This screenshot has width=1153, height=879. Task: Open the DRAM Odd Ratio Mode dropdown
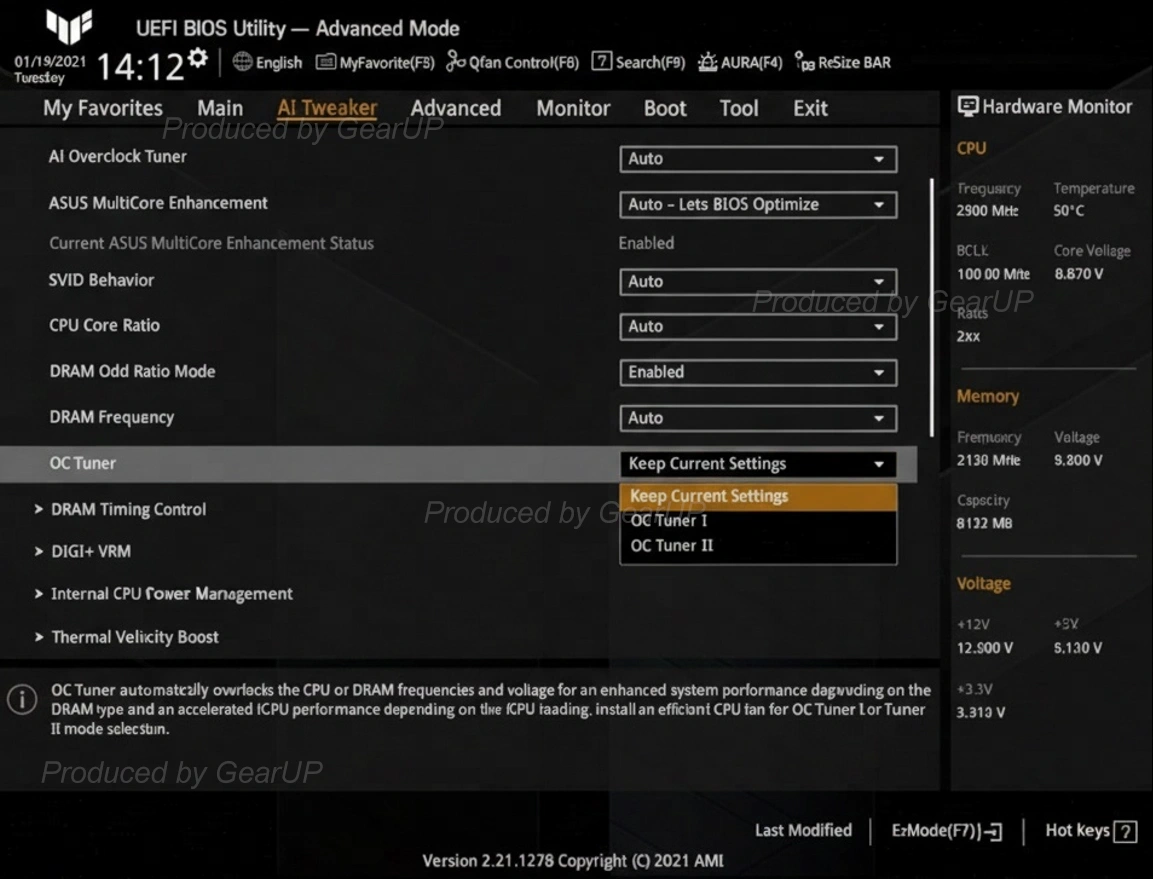(758, 372)
